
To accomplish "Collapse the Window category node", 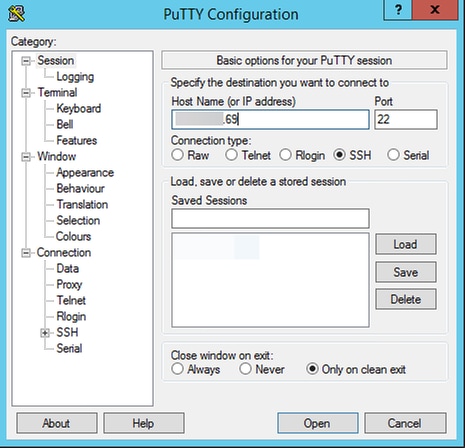I will tap(26, 157).
